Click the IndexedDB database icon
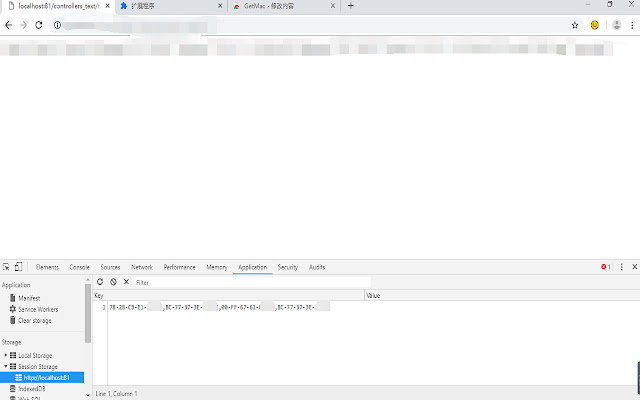This screenshot has height=400, width=640. pyautogui.click(x=13, y=389)
